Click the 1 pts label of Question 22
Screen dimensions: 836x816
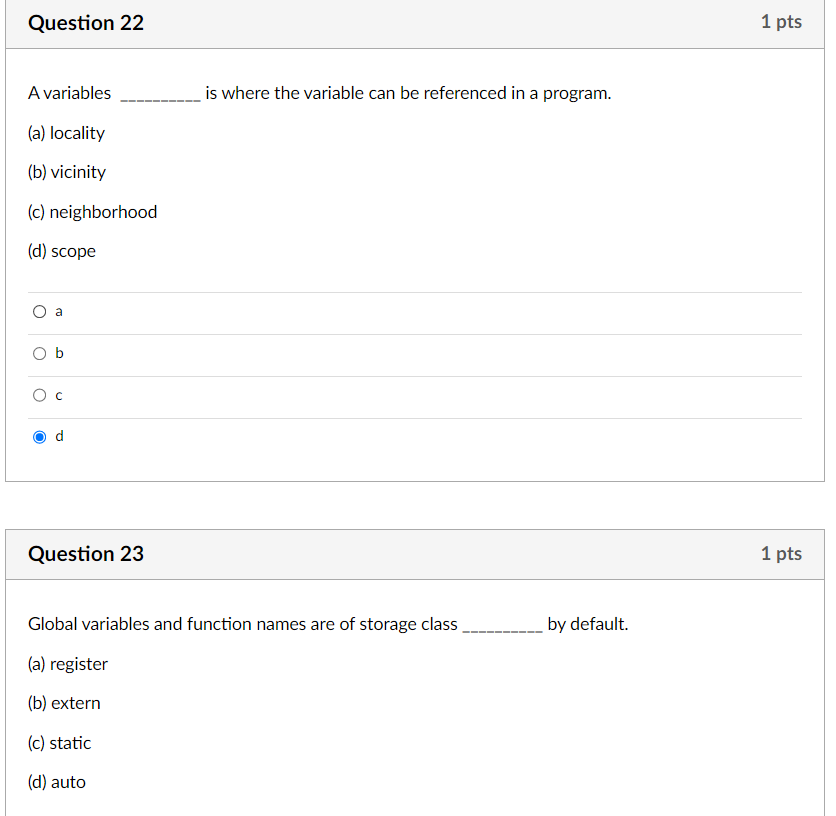tap(781, 22)
